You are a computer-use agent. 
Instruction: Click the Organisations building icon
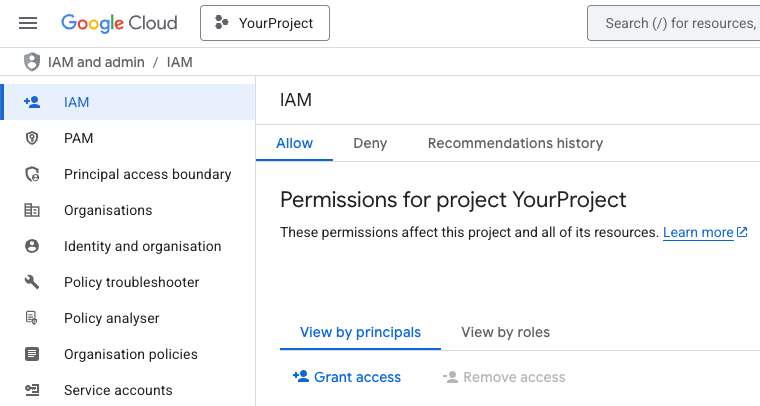coord(32,210)
